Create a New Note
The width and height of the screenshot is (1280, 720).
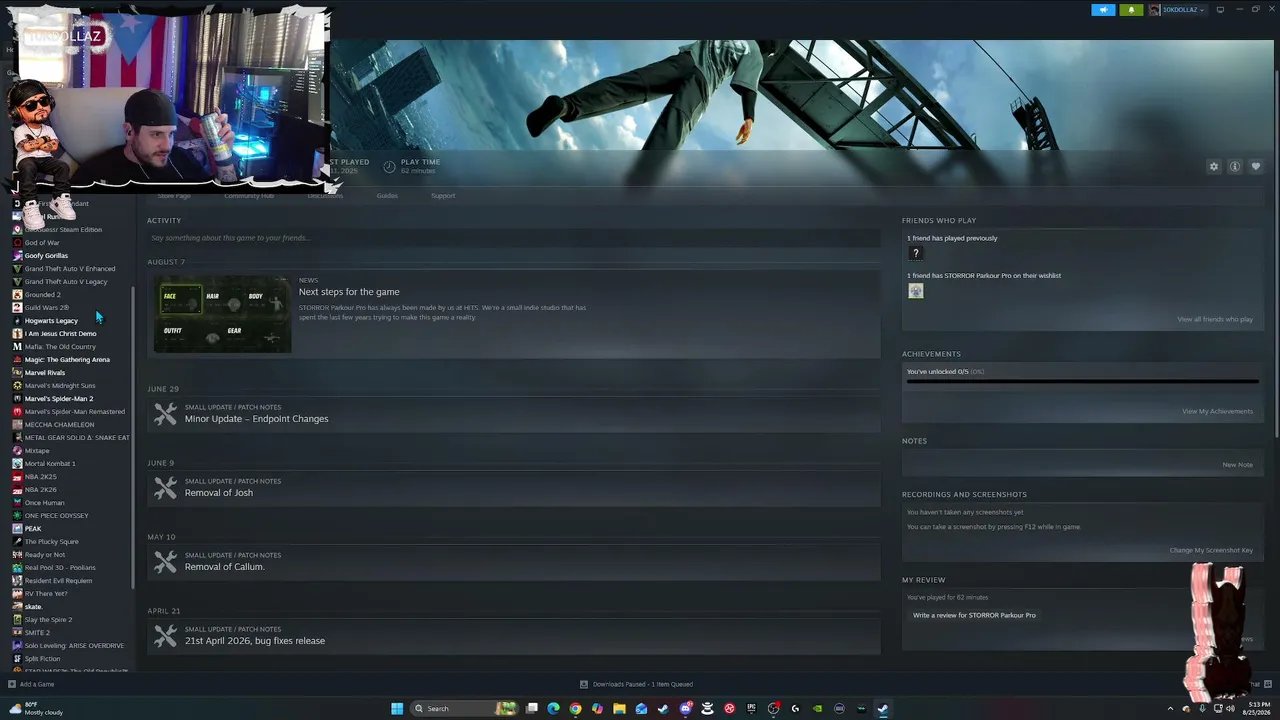point(1237,464)
